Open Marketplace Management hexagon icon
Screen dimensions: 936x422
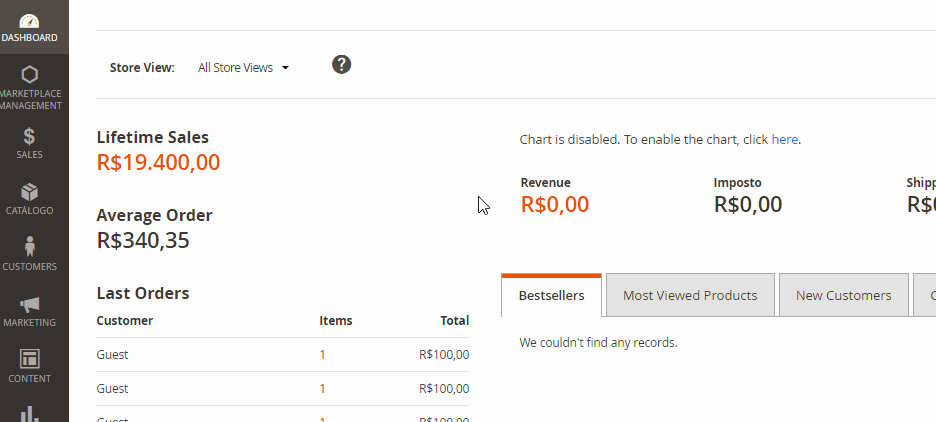[x=29, y=75]
